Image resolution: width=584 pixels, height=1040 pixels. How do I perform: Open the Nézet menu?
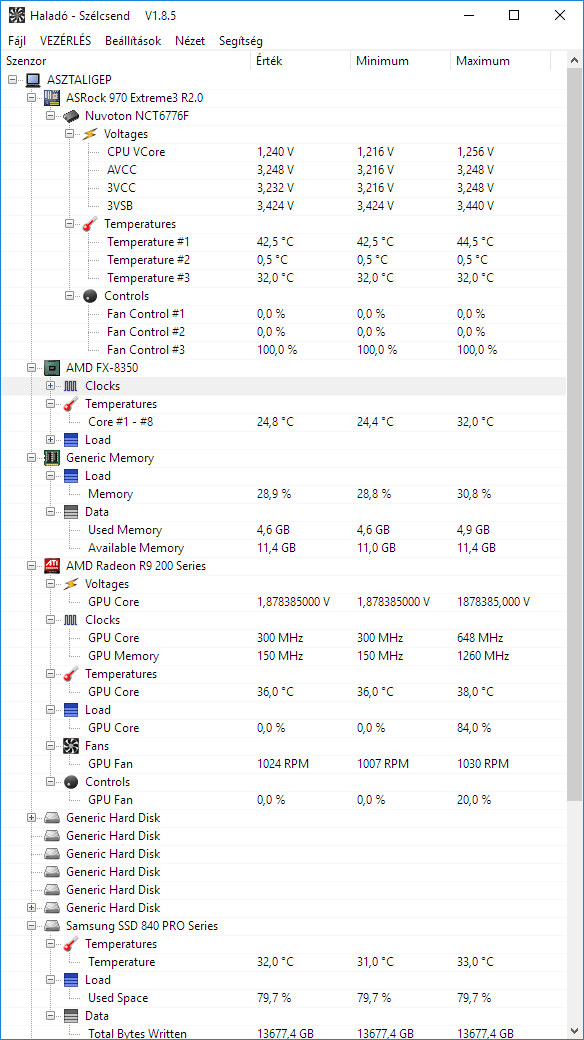(189, 41)
